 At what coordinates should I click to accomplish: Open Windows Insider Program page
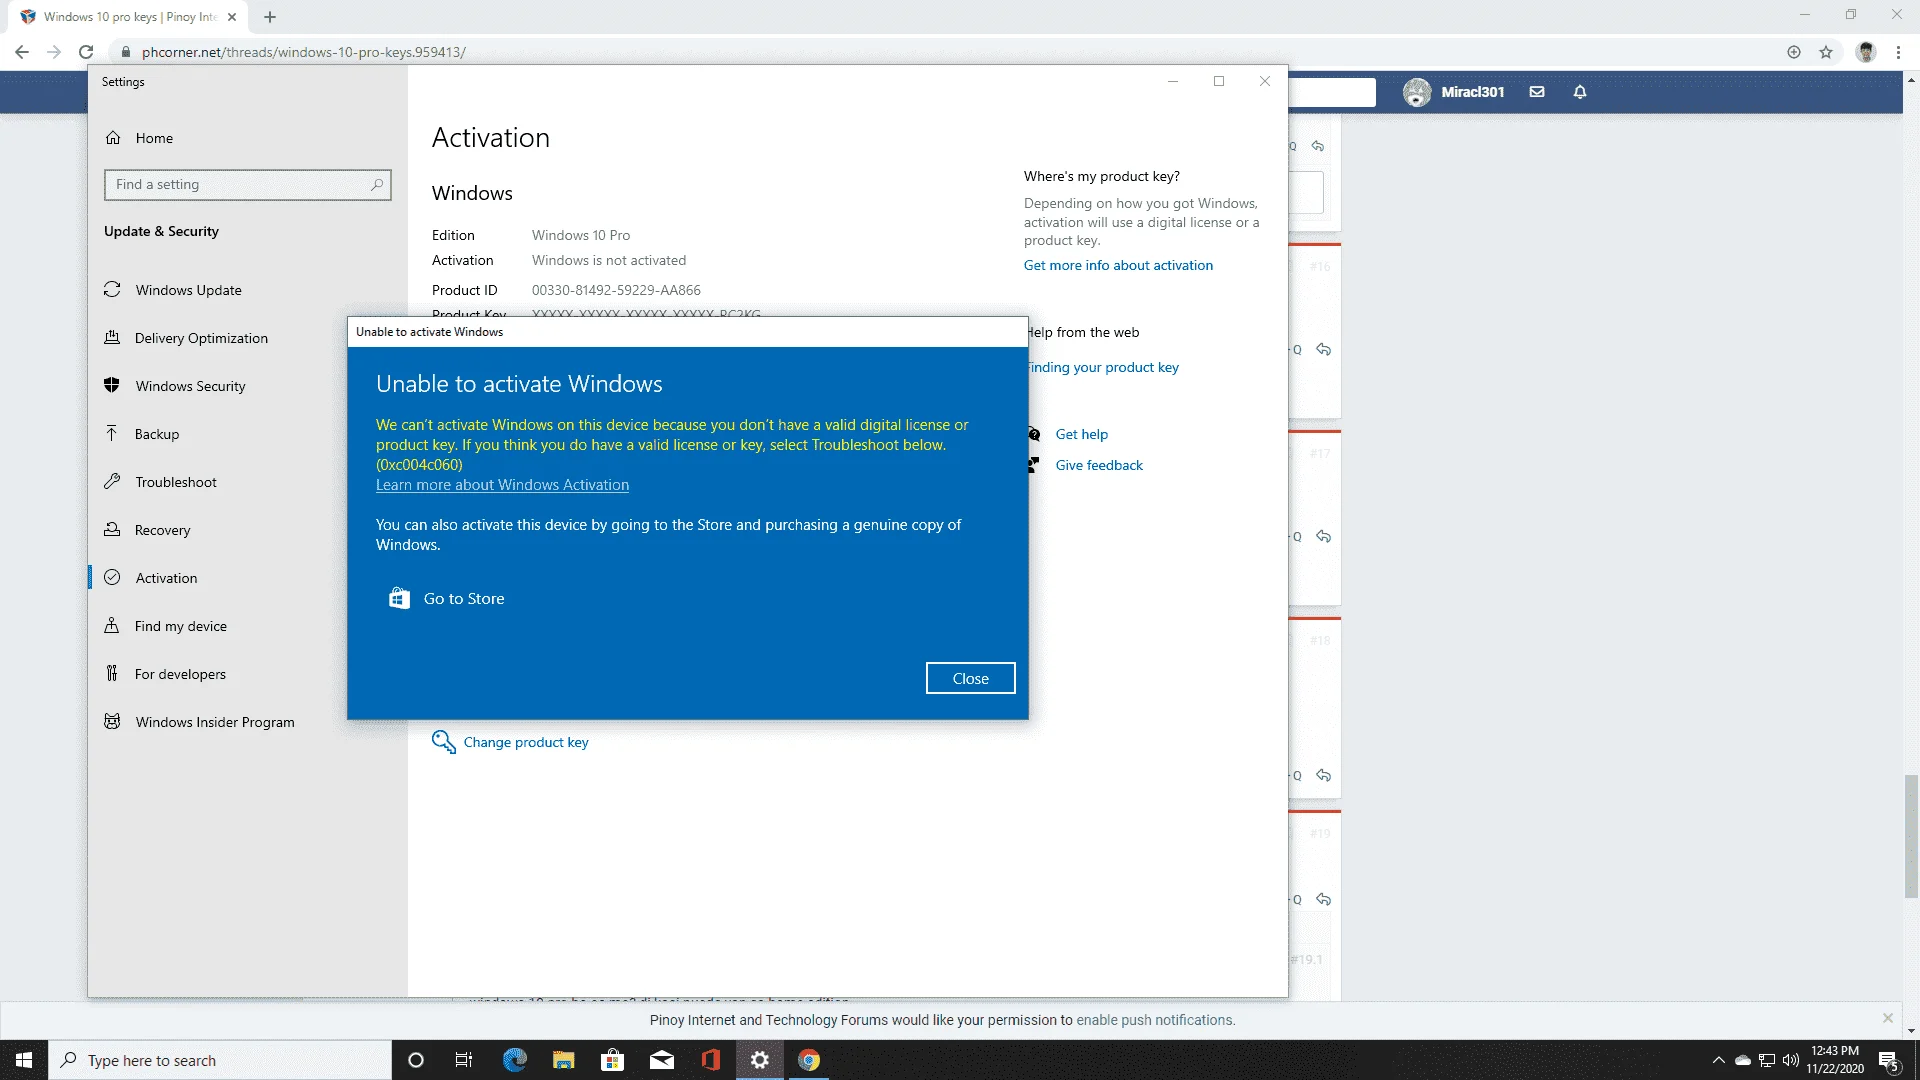pos(215,722)
